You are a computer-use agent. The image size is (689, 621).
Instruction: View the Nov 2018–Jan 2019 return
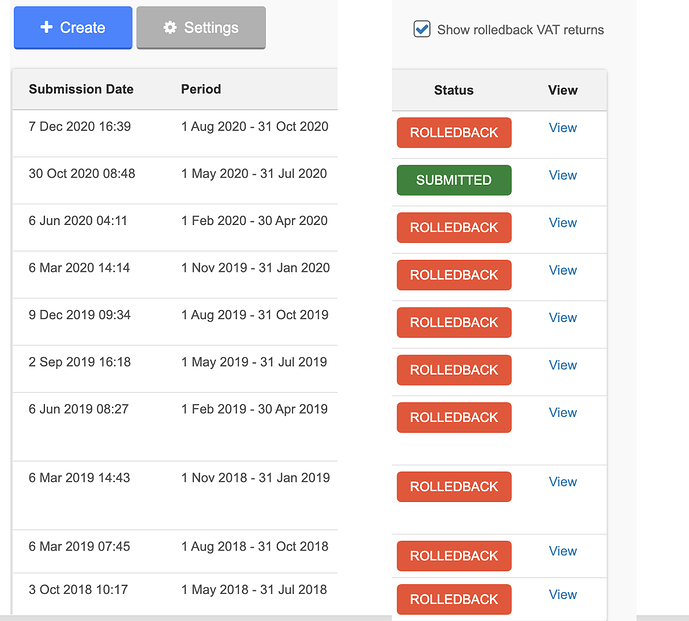tap(562, 482)
